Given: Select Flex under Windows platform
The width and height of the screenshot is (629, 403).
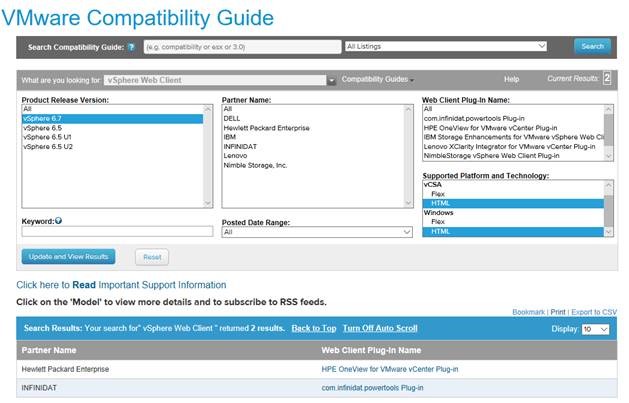Looking at the screenshot, I should click(x=513, y=222).
